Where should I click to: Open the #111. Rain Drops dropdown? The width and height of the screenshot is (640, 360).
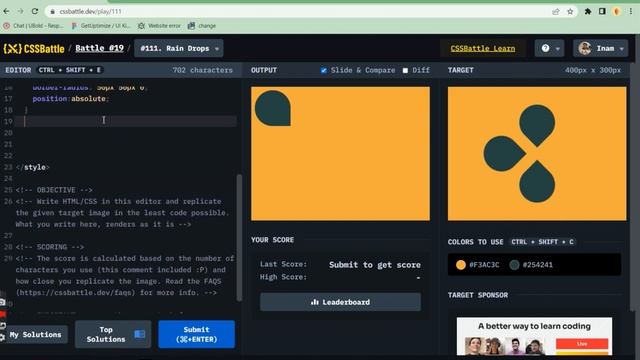tap(179, 48)
